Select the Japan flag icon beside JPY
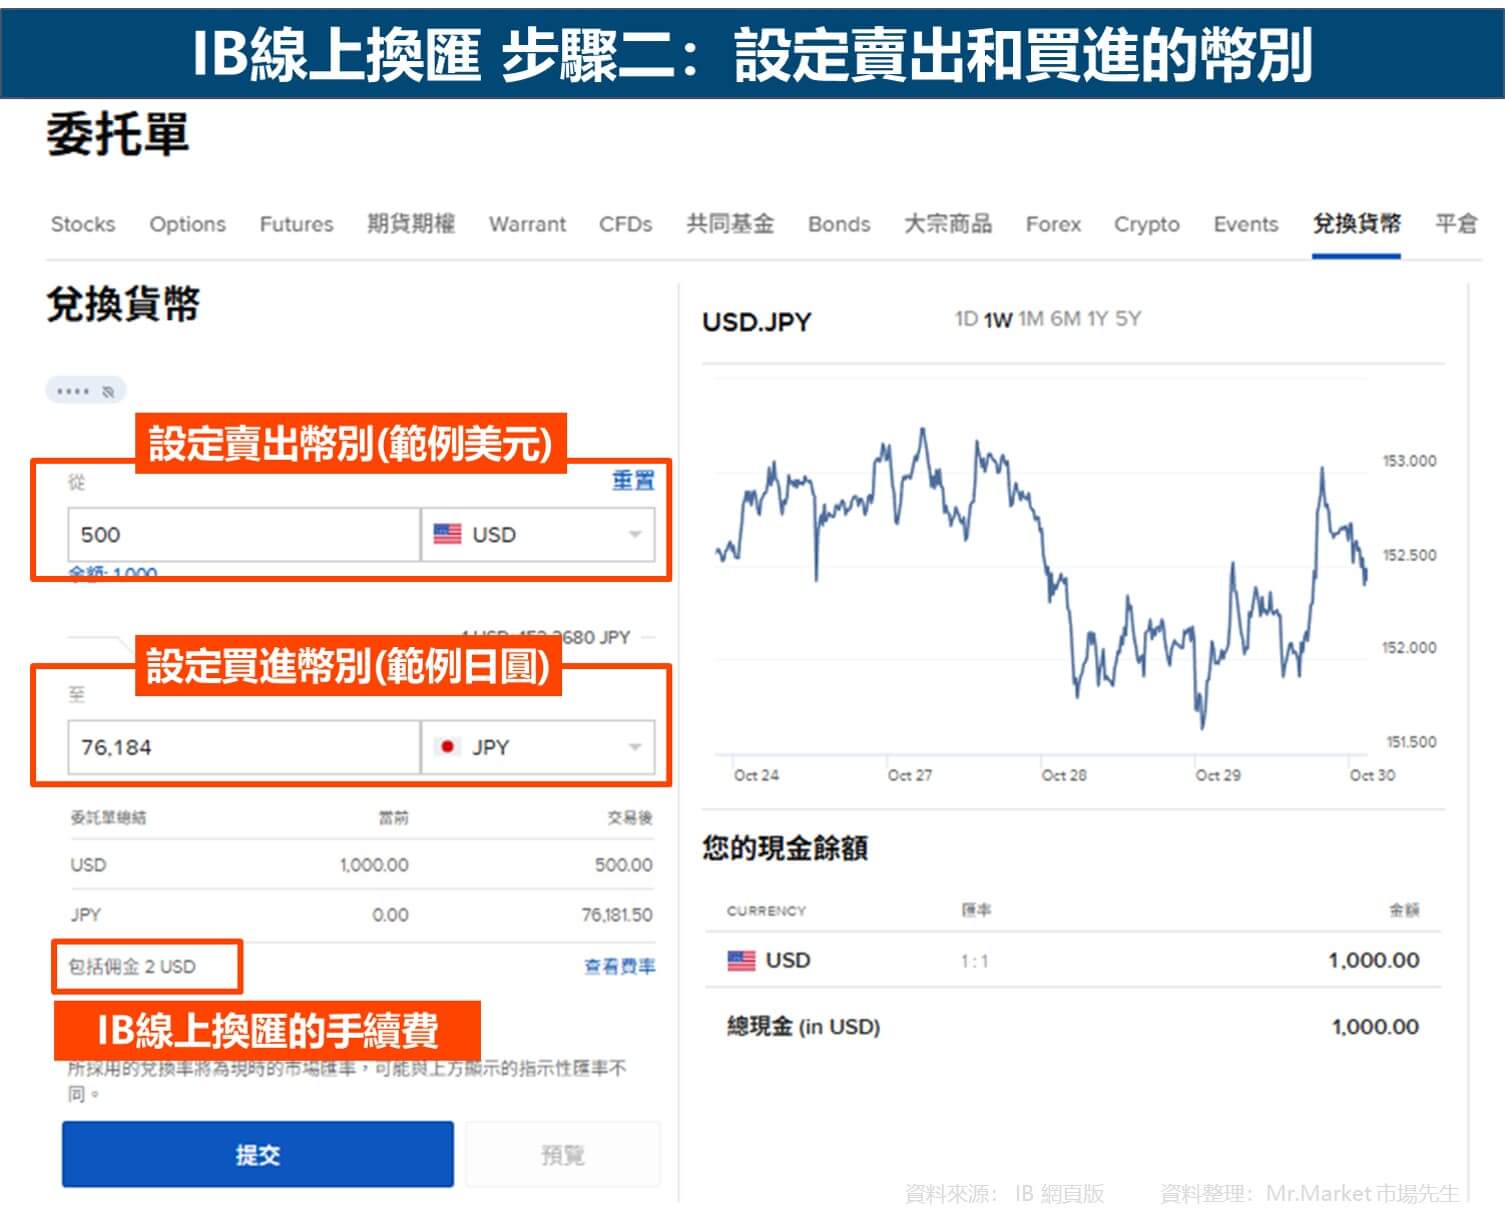Viewport: 1505px width, 1219px height. coord(447,747)
